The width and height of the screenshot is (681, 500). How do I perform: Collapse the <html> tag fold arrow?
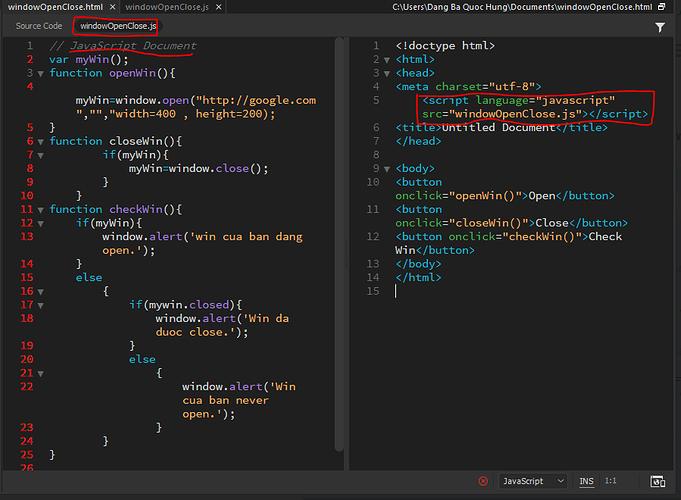point(387,60)
